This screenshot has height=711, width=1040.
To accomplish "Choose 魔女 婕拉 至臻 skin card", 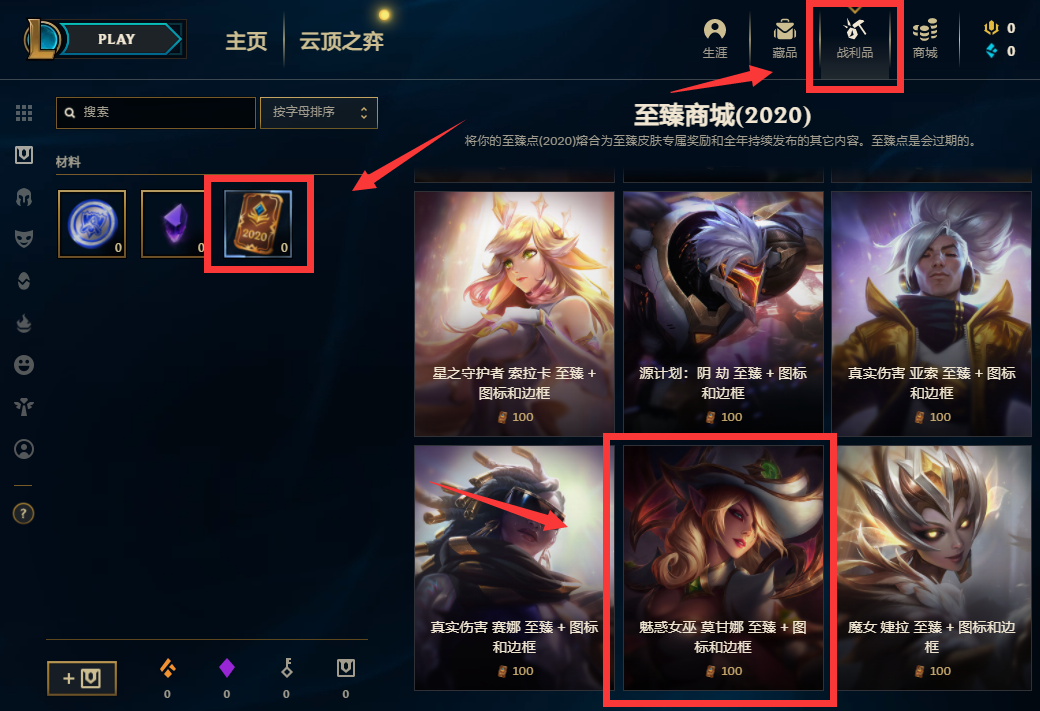I will pyautogui.click(x=931, y=568).
